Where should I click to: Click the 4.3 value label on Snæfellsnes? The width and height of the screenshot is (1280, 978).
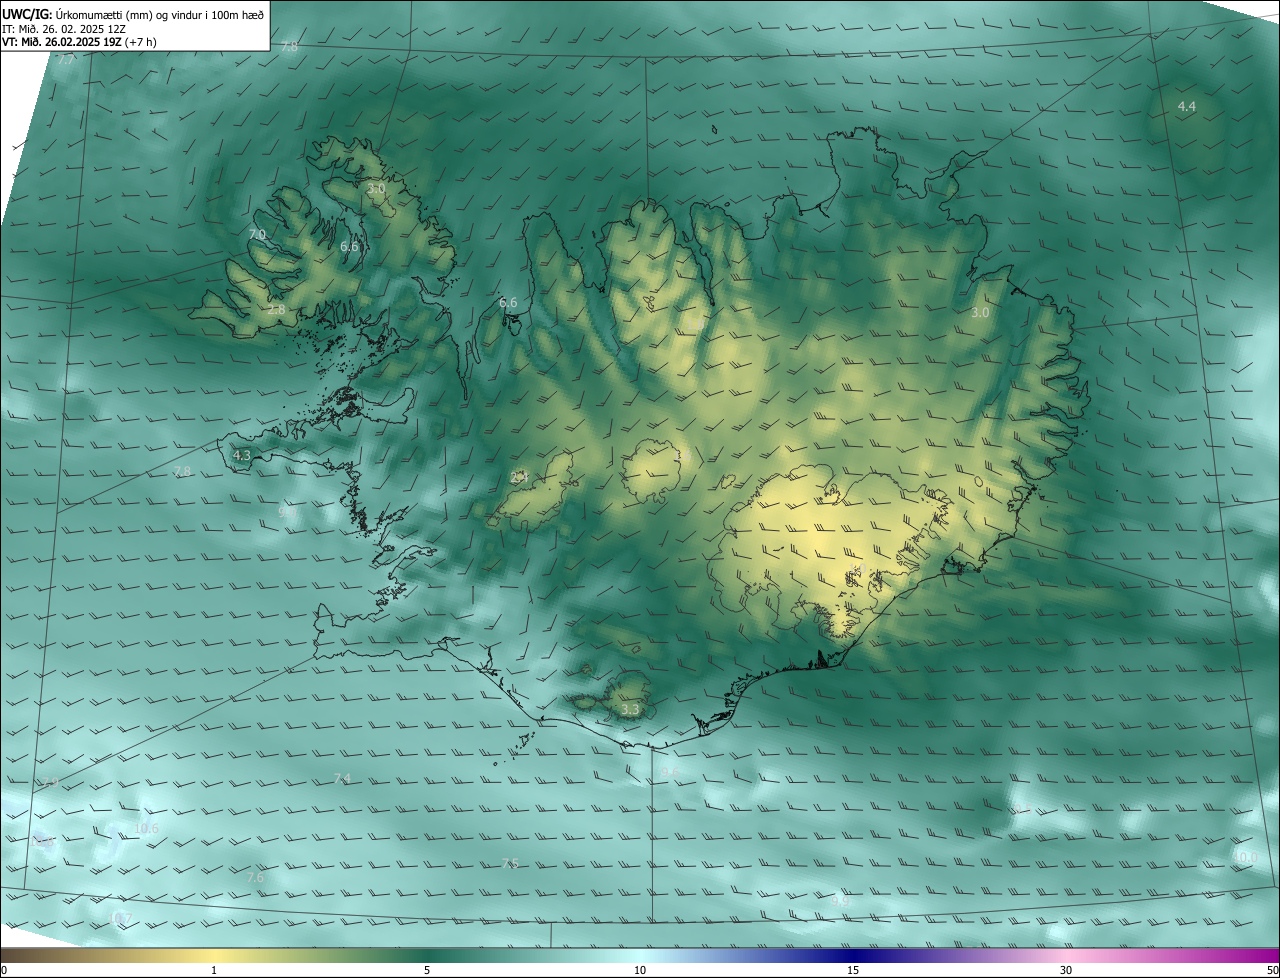(x=241, y=455)
